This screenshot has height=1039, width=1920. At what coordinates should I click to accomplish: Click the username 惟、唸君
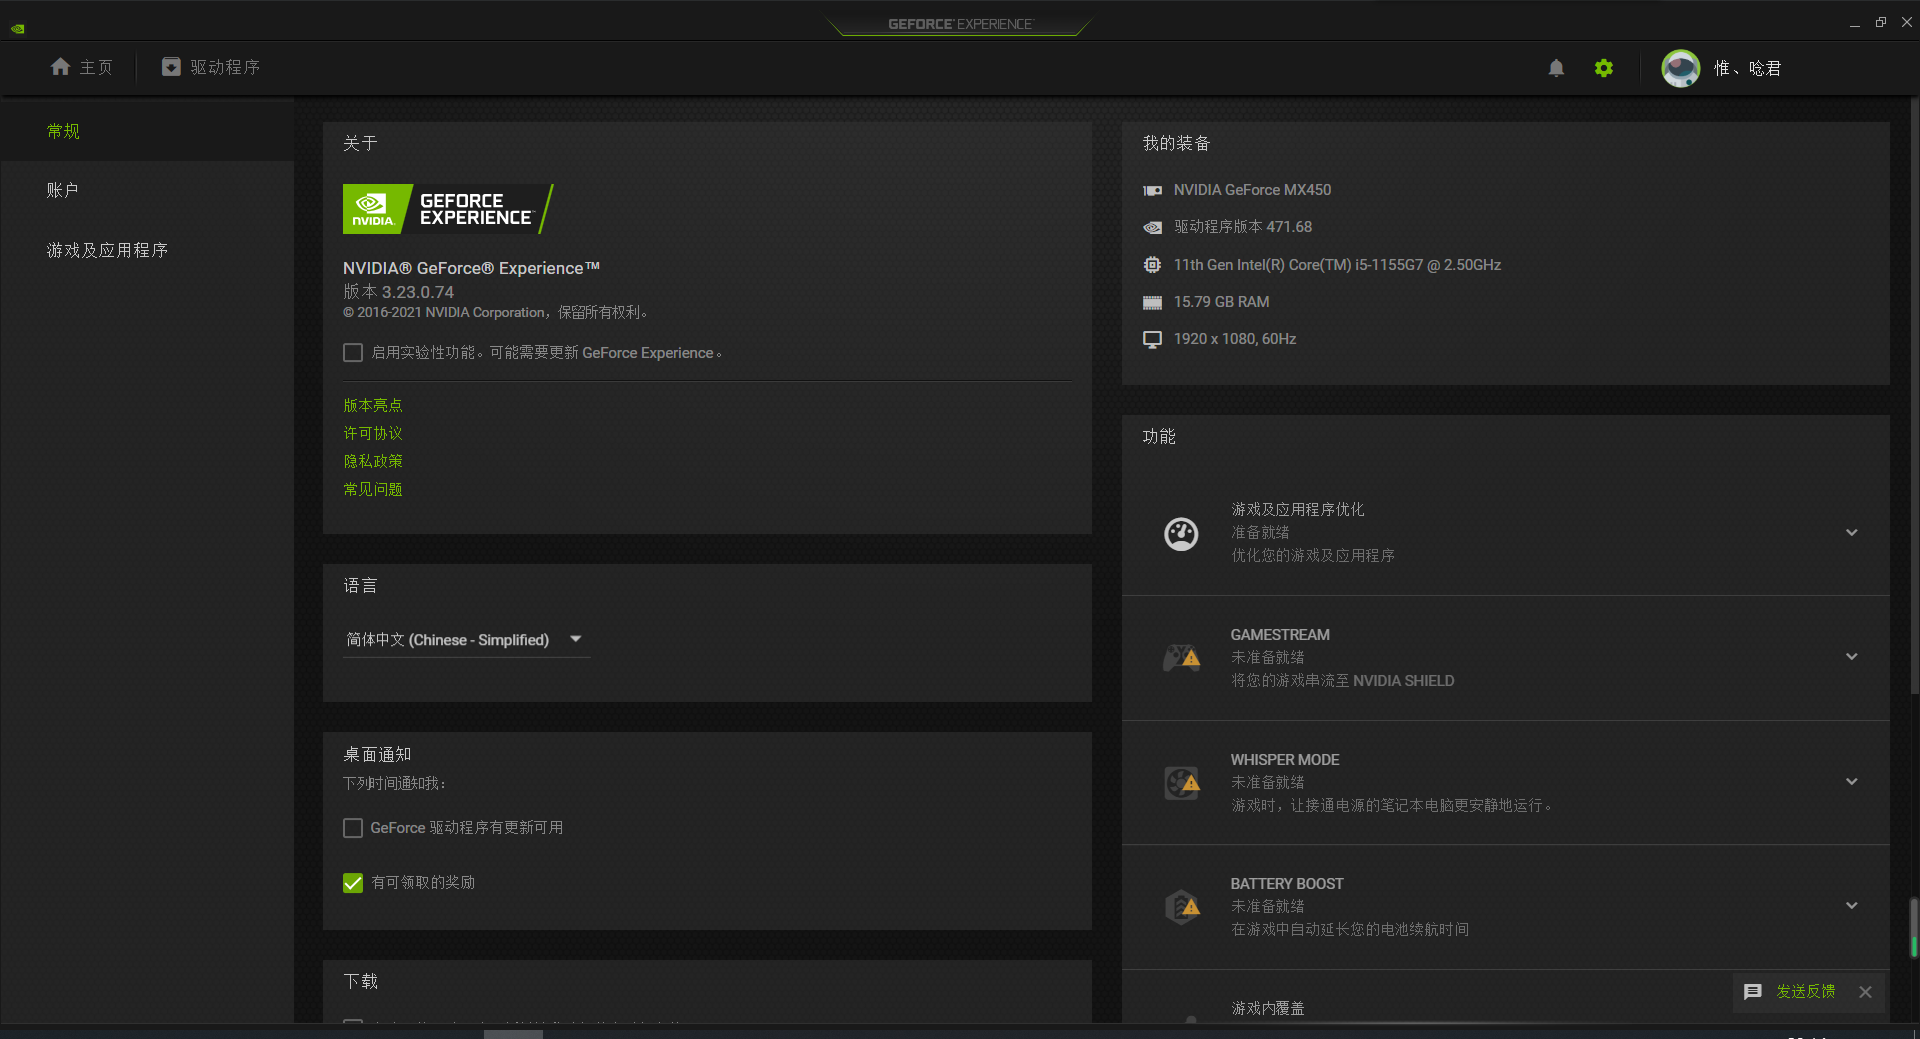point(1747,68)
